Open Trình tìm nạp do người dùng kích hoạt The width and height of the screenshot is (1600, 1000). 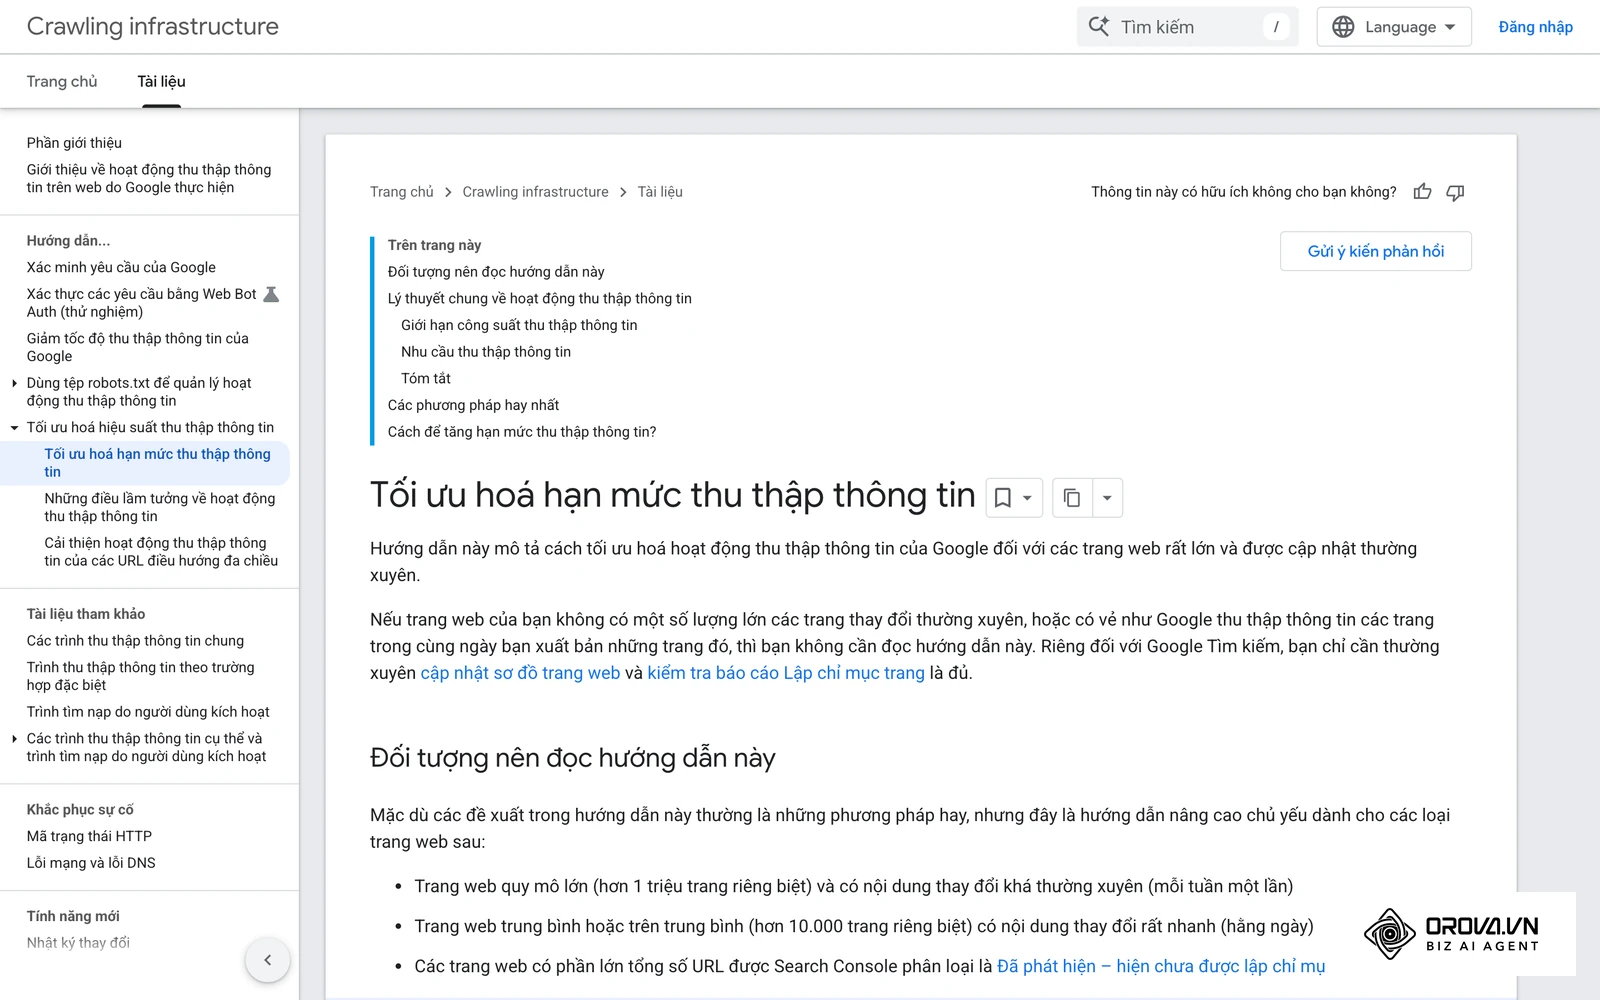click(148, 712)
